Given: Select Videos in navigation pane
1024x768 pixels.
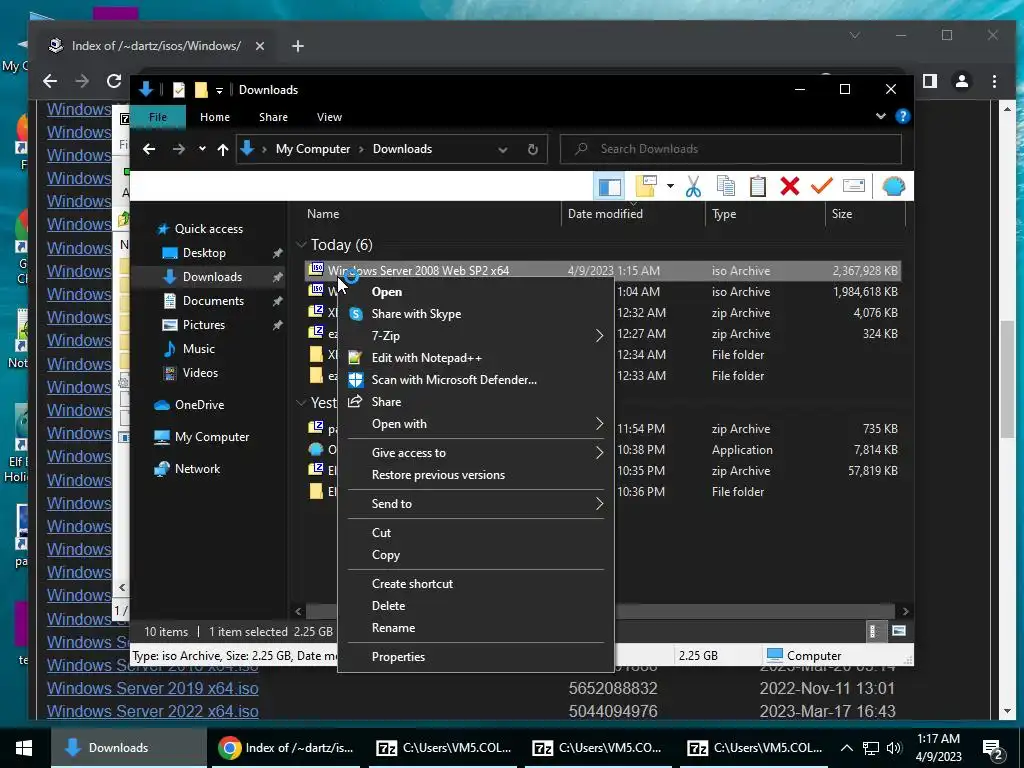Looking at the screenshot, I should (200, 373).
